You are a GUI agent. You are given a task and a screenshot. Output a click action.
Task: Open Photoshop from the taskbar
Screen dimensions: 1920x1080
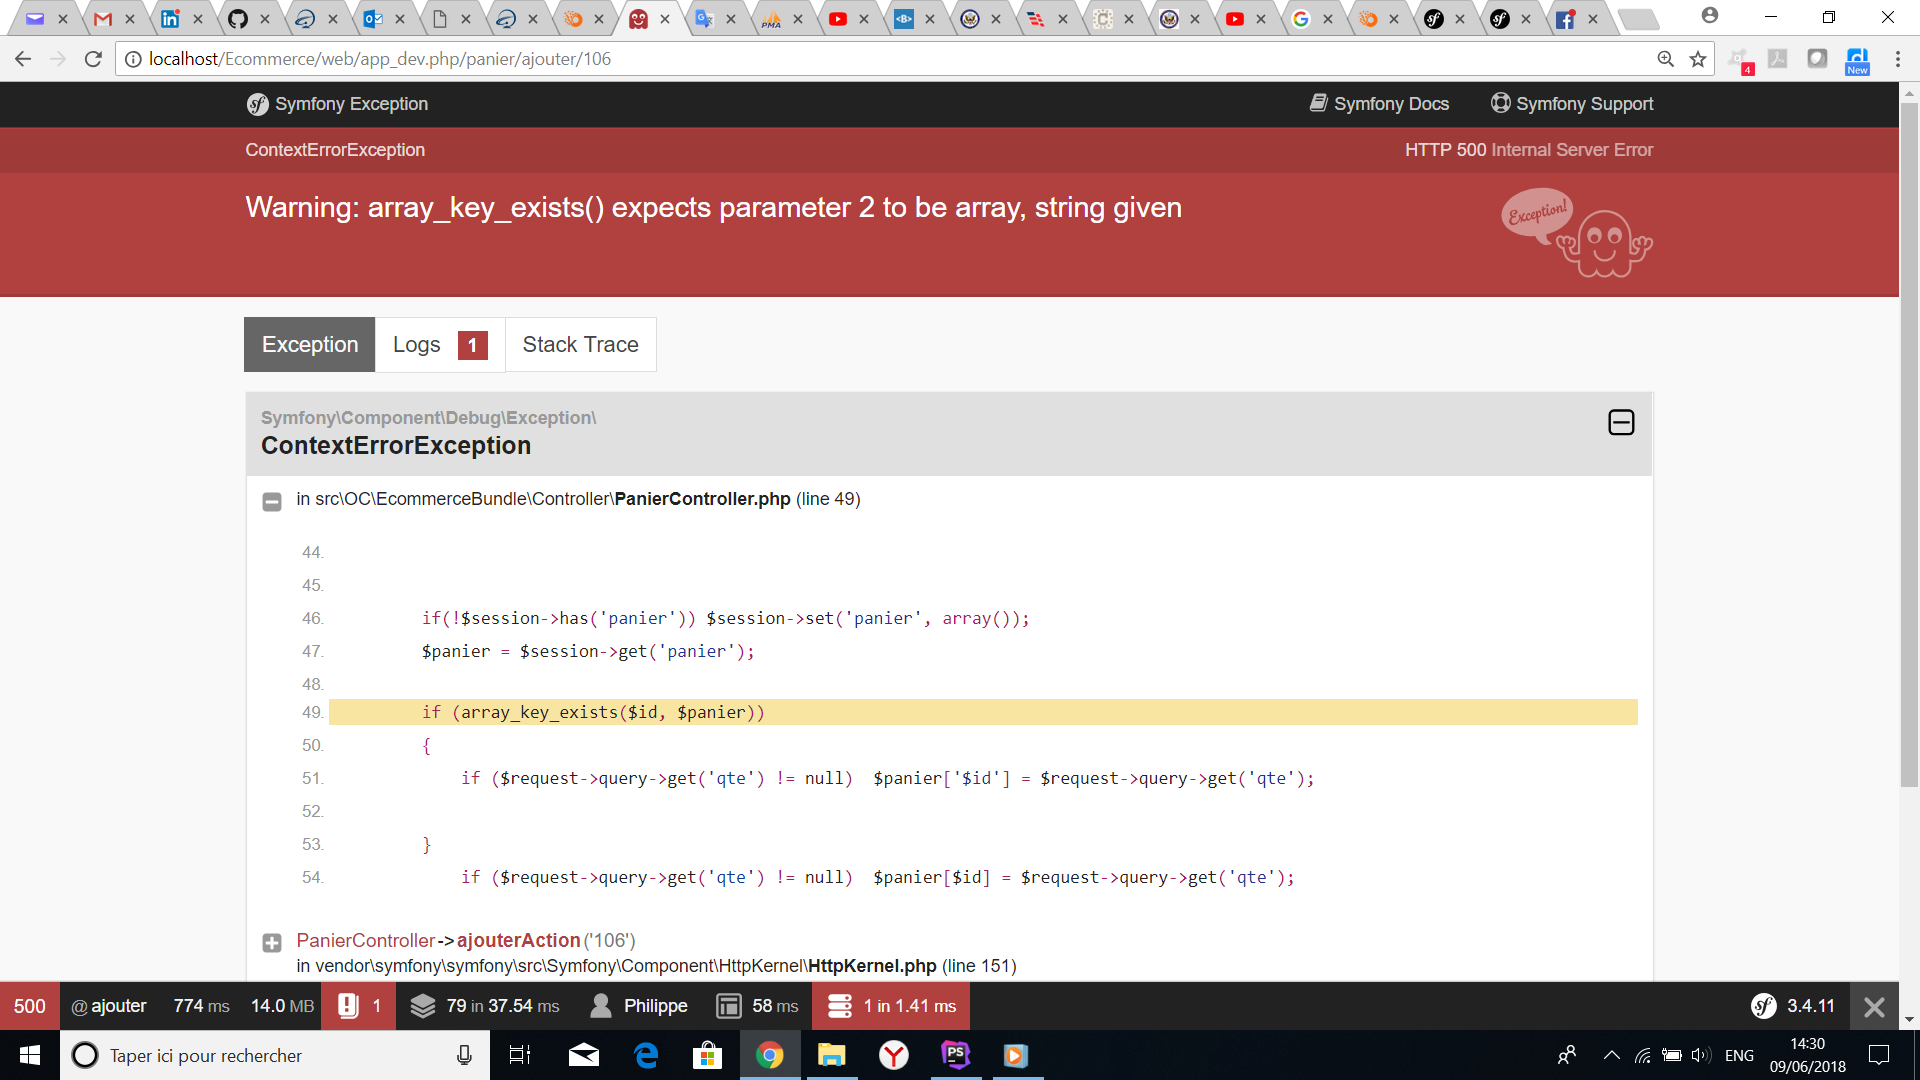955,1055
